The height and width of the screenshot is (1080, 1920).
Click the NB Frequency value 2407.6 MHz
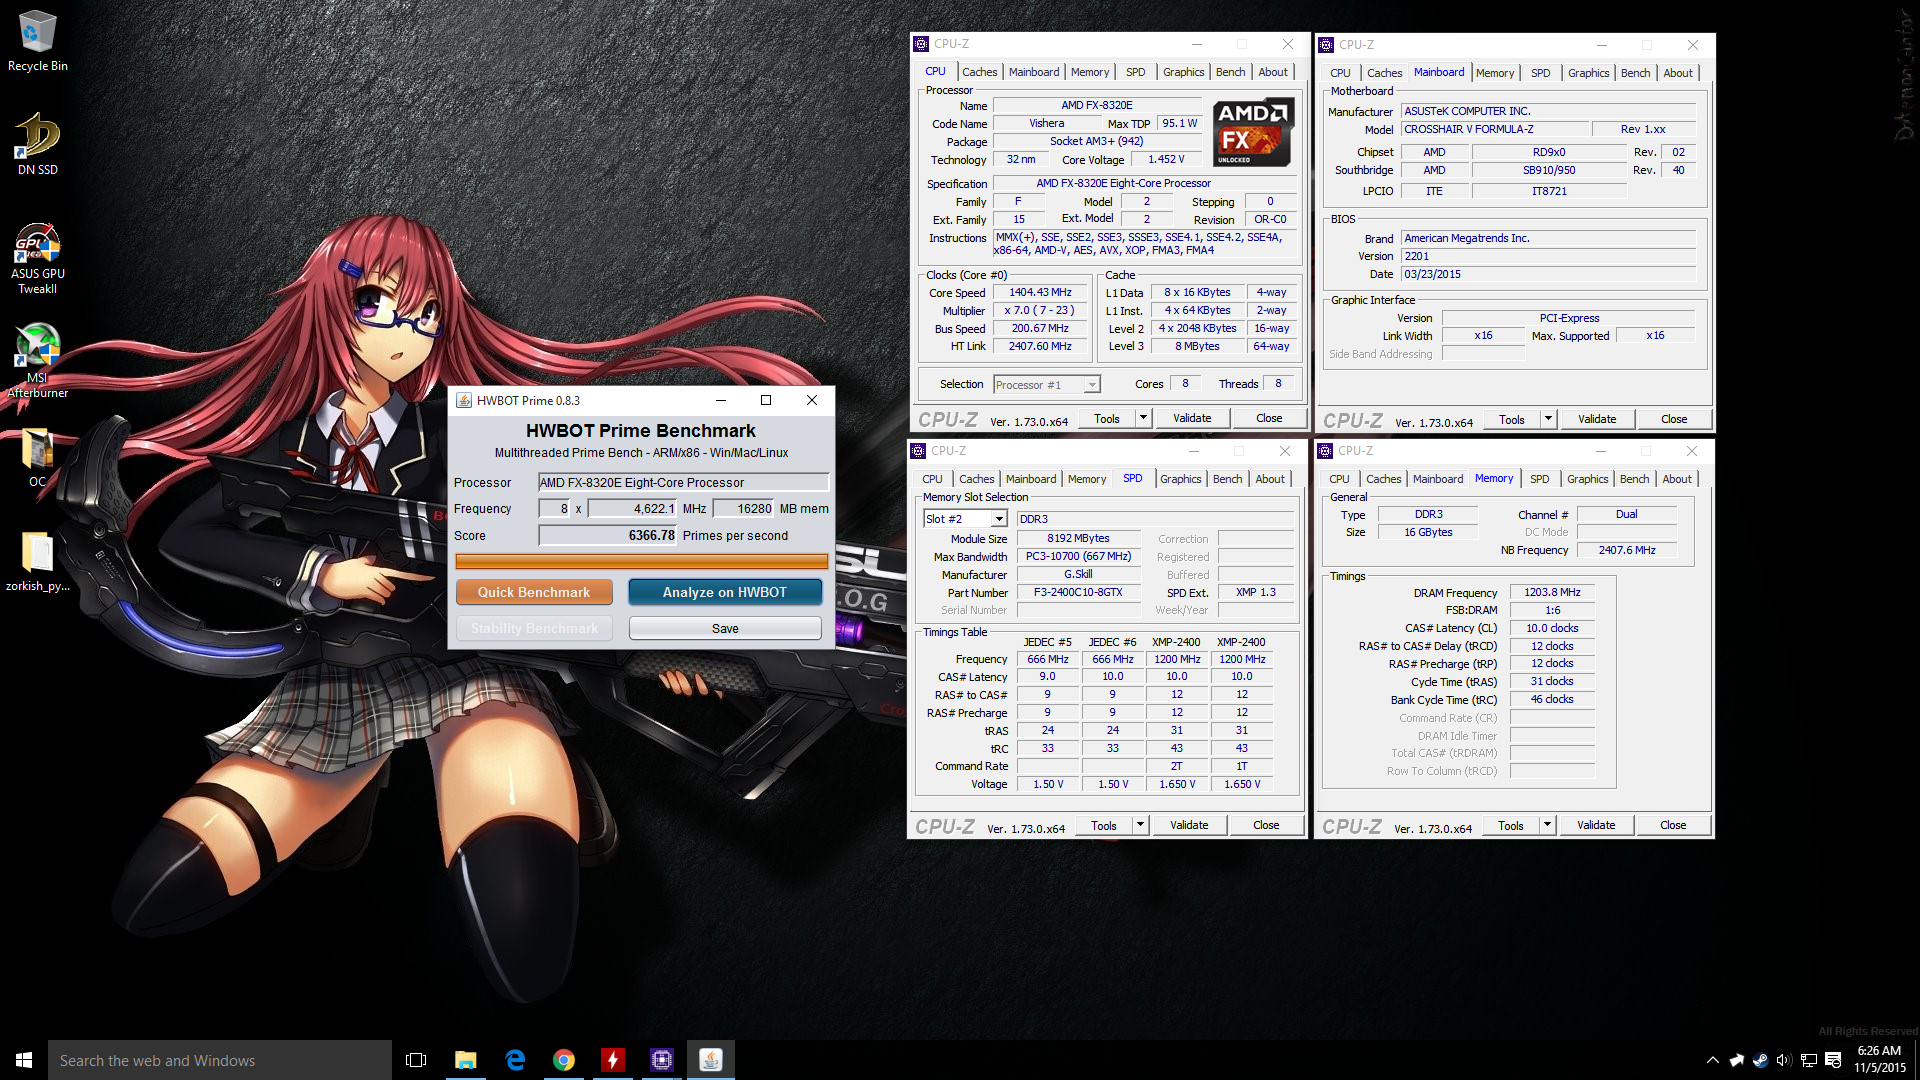coord(1626,550)
